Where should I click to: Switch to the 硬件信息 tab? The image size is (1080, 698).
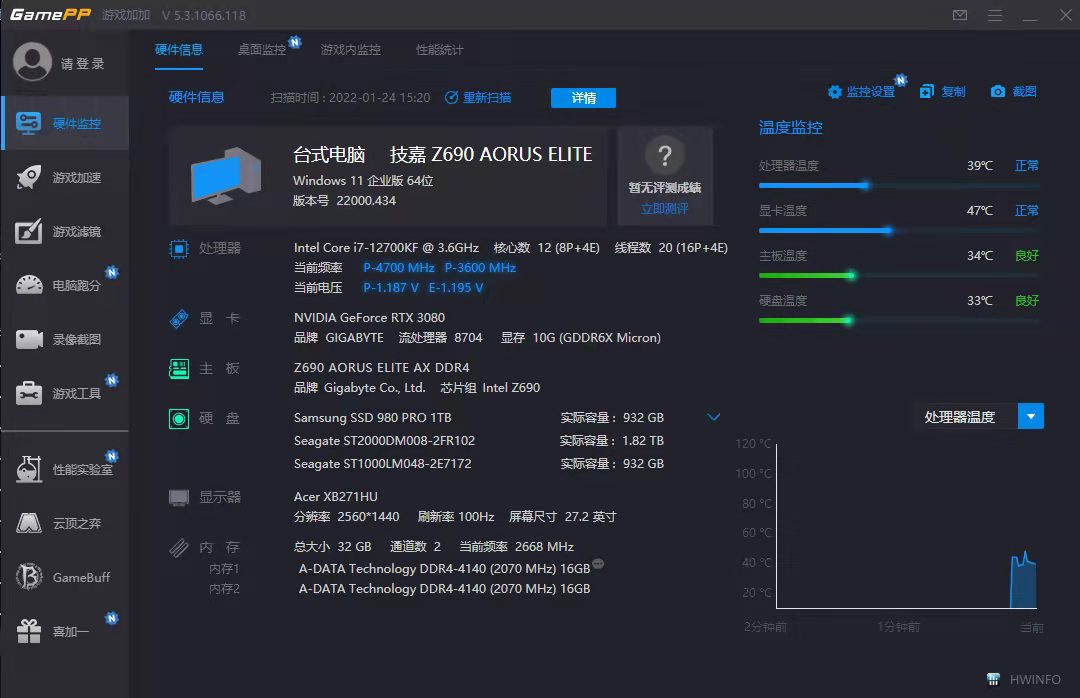click(x=178, y=50)
